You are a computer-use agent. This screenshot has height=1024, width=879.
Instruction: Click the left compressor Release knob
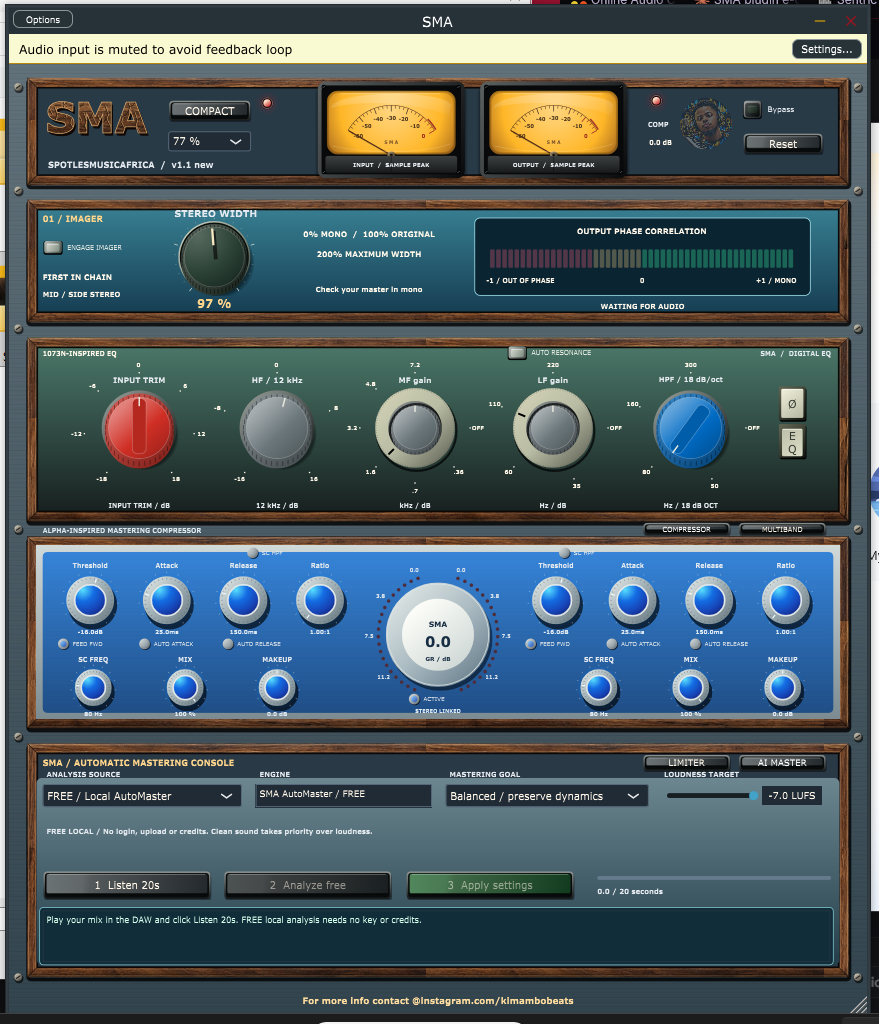coord(243,600)
